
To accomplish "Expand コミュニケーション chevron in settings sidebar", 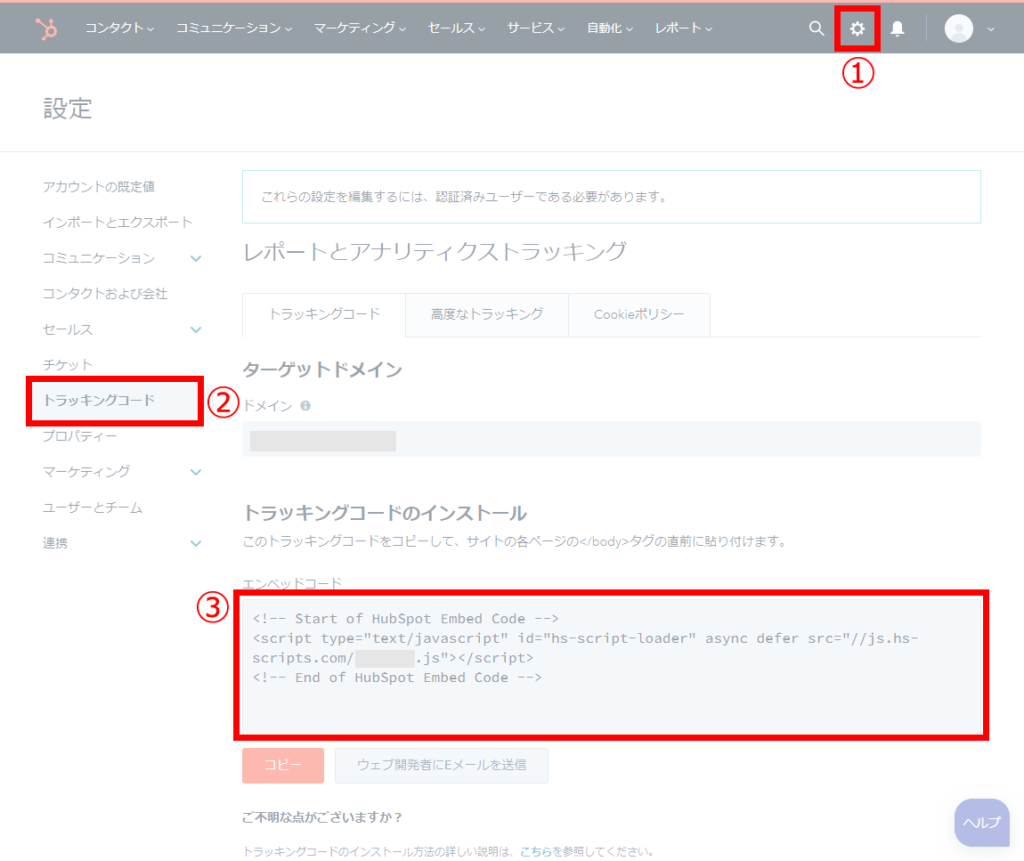I will (x=195, y=259).
